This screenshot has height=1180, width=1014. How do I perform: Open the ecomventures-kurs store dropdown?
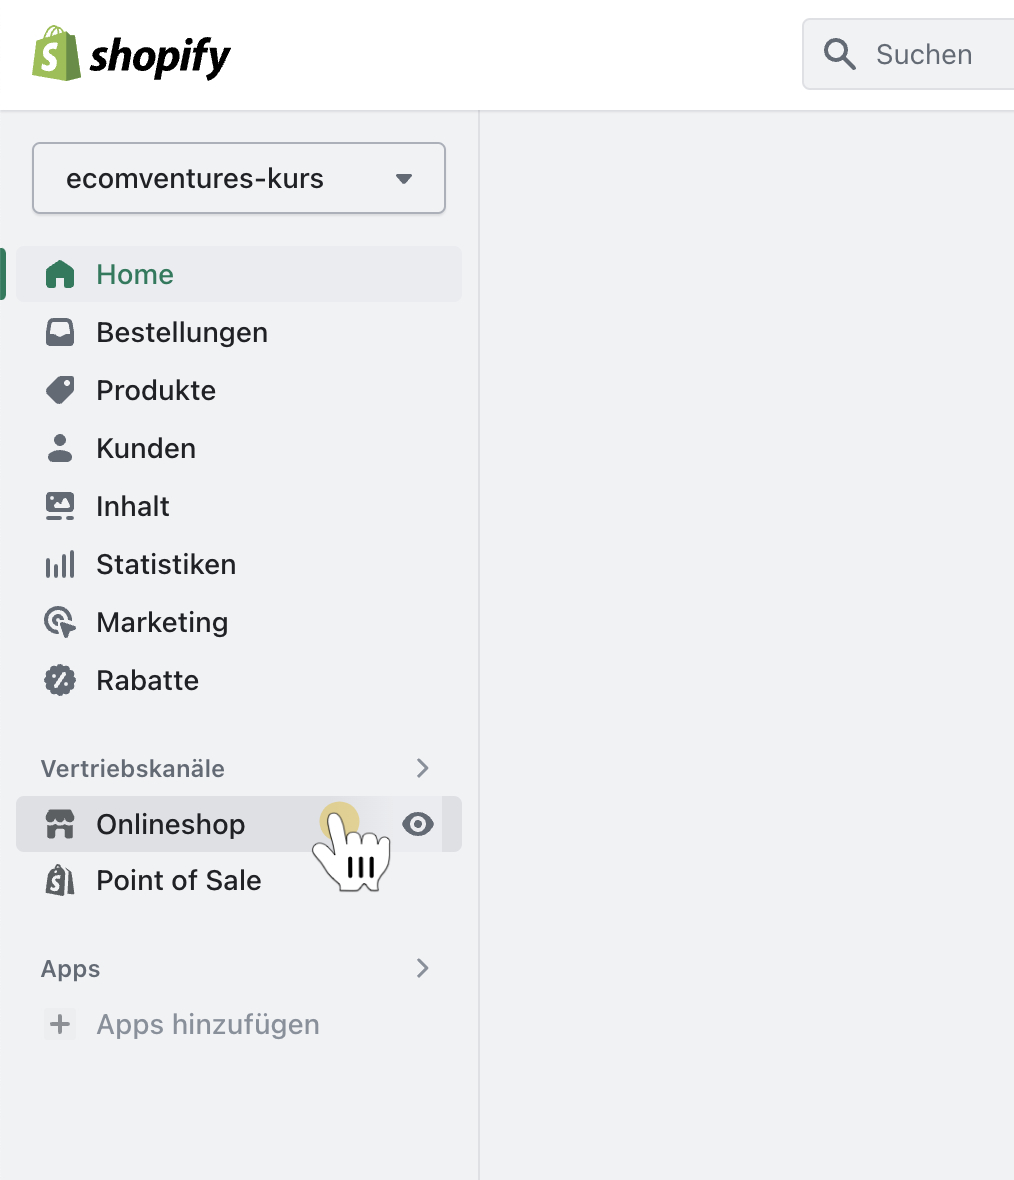239,178
